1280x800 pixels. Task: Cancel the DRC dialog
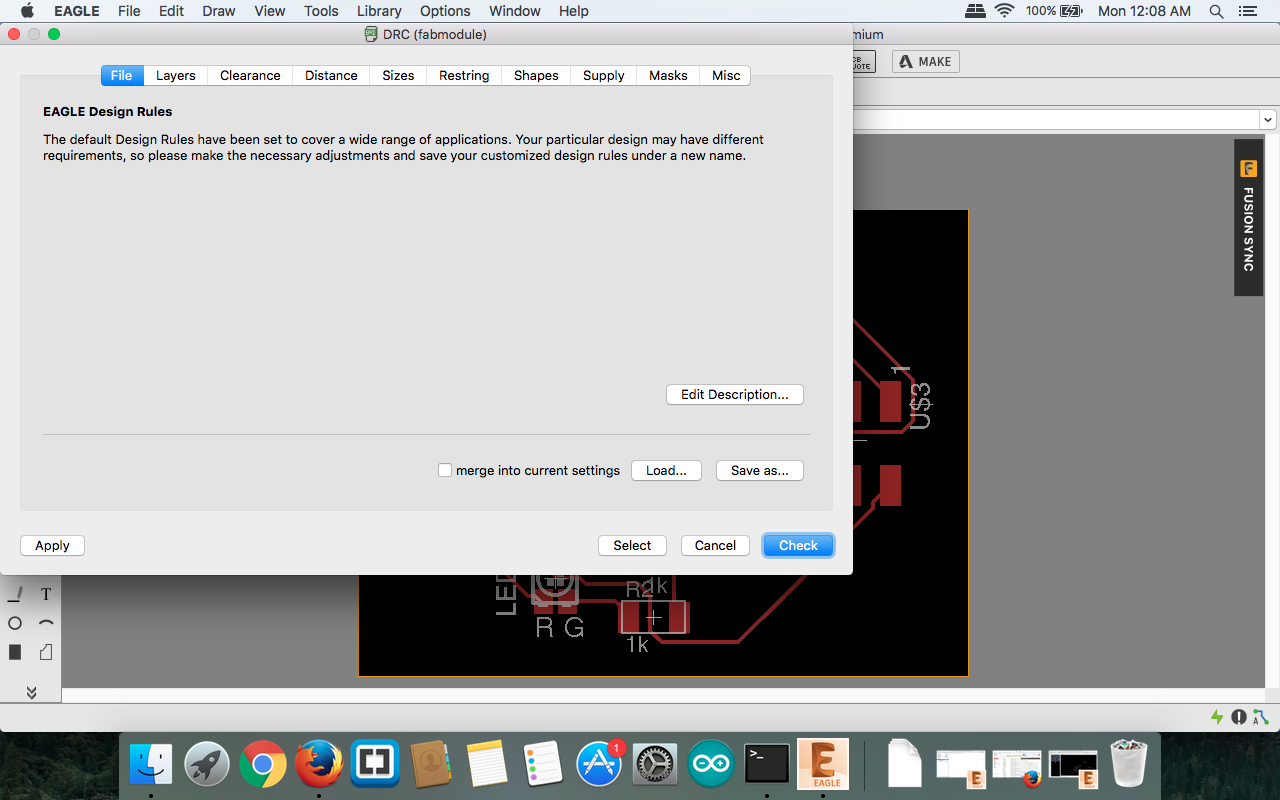pyautogui.click(x=715, y=545)
